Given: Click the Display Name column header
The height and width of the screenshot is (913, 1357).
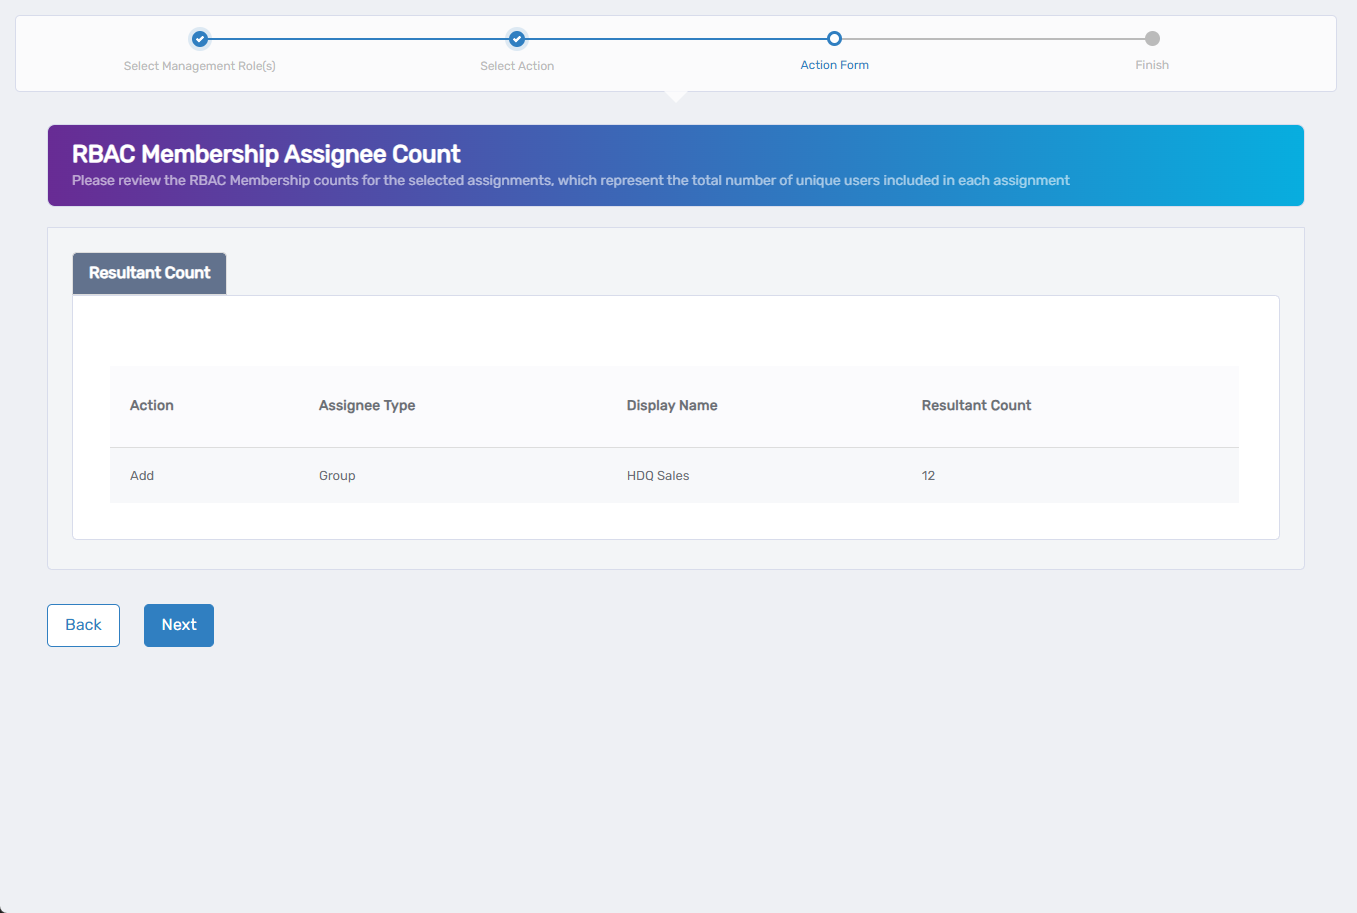Looking at the screenshot, I should point(672,405).
